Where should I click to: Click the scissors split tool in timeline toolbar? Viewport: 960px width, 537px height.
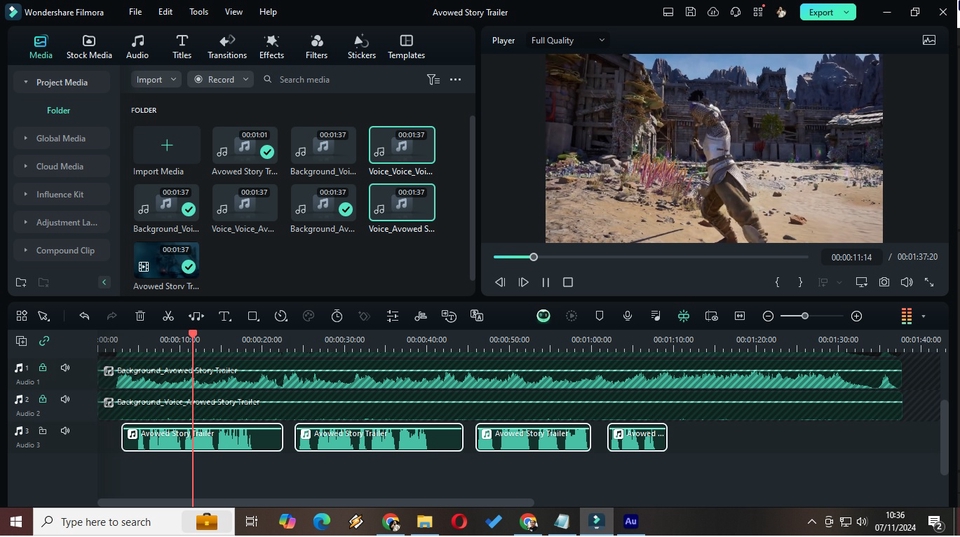(x=168, y=316)
